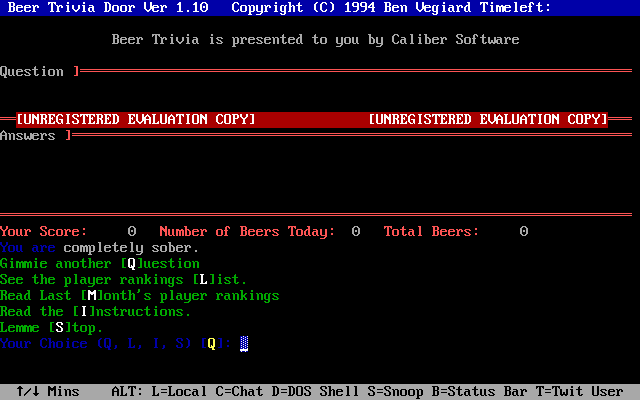Click the Your Choice input cursor
Image resolution: width=640 pixels, height=400 pixels.
coord(244,343)
